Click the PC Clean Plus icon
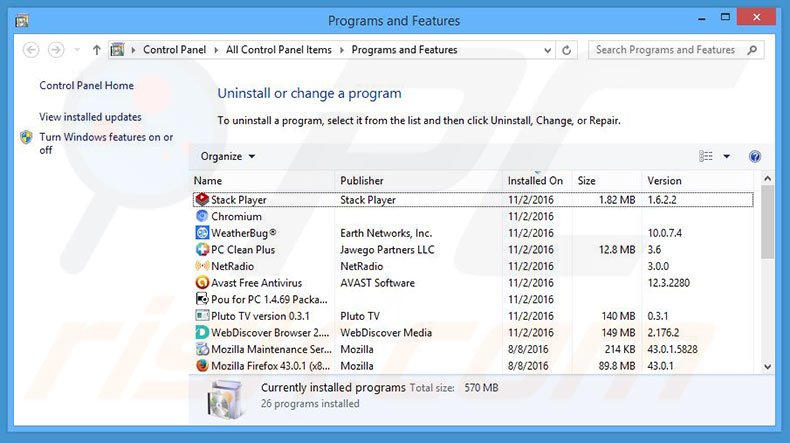 click(202, 249)
